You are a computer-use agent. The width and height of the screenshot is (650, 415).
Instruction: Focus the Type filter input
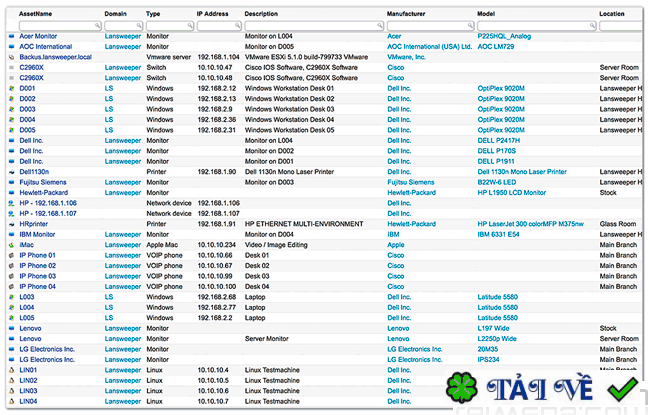(x=170, y=26)
